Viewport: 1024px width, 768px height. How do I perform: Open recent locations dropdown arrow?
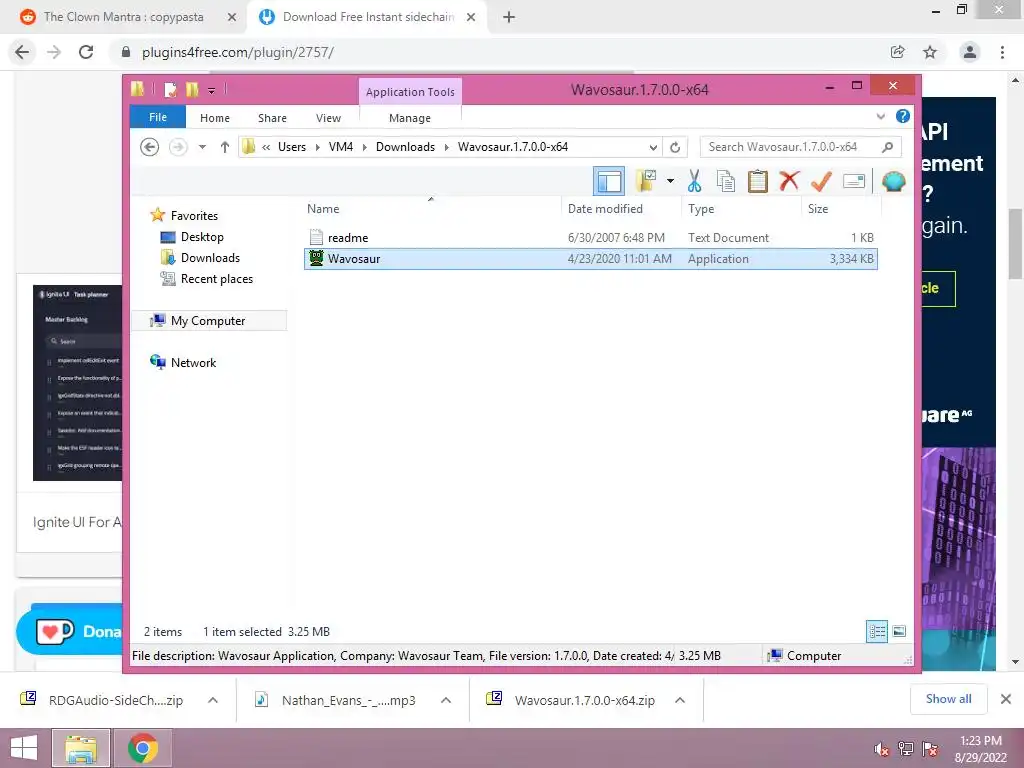pos(202,147)
